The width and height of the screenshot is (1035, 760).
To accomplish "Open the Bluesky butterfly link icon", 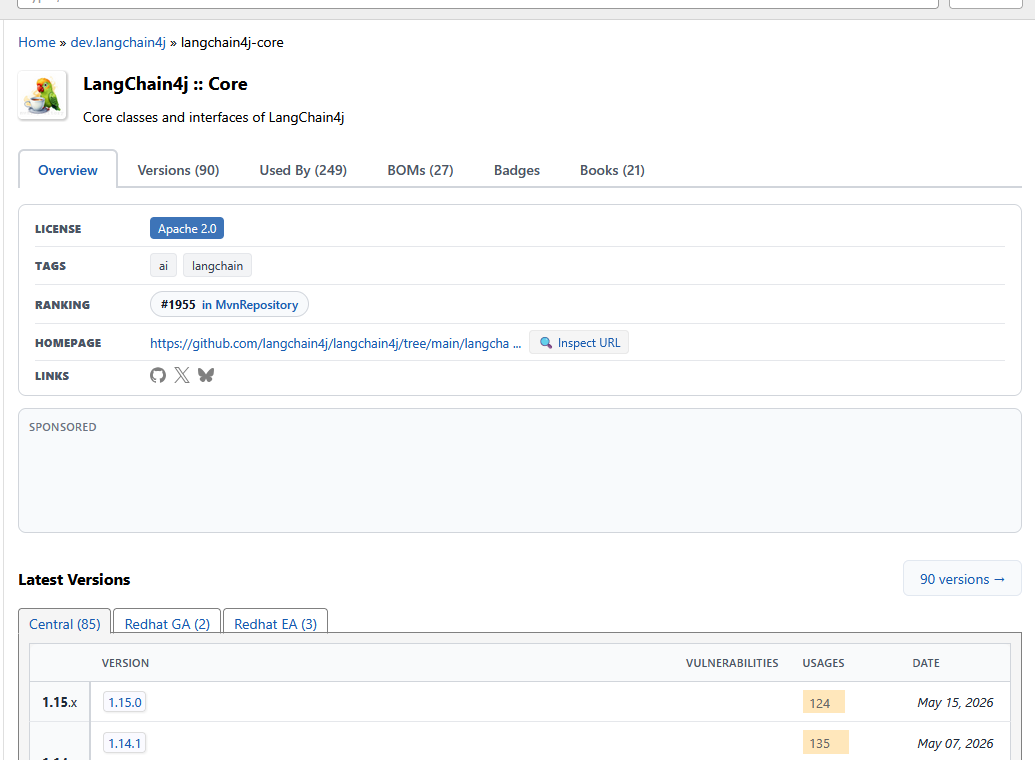I will point(206,375).
